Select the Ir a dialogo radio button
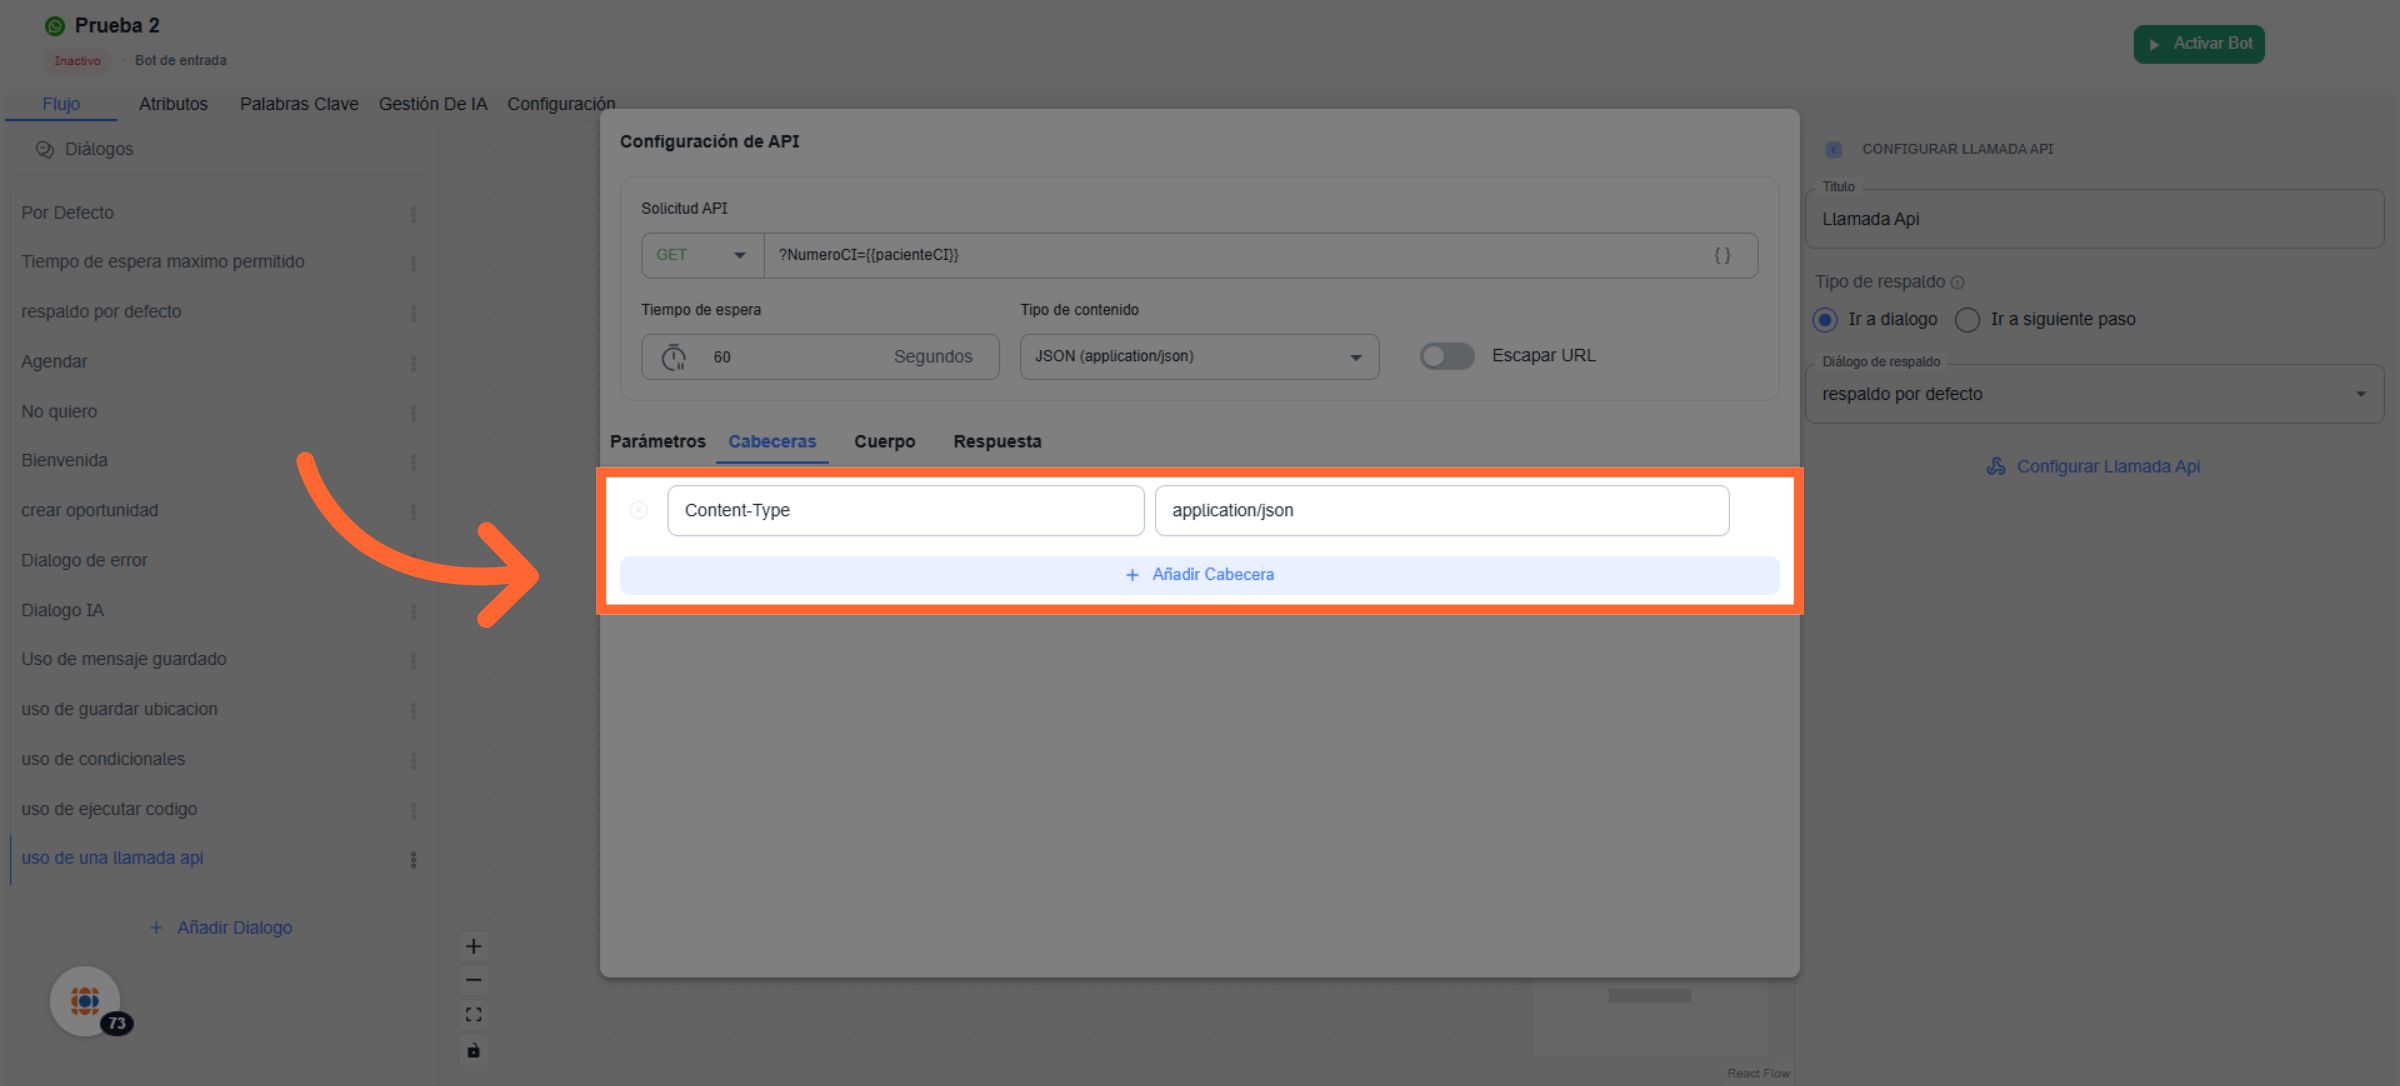The image size is (2400, 1086). [1825, 319]
